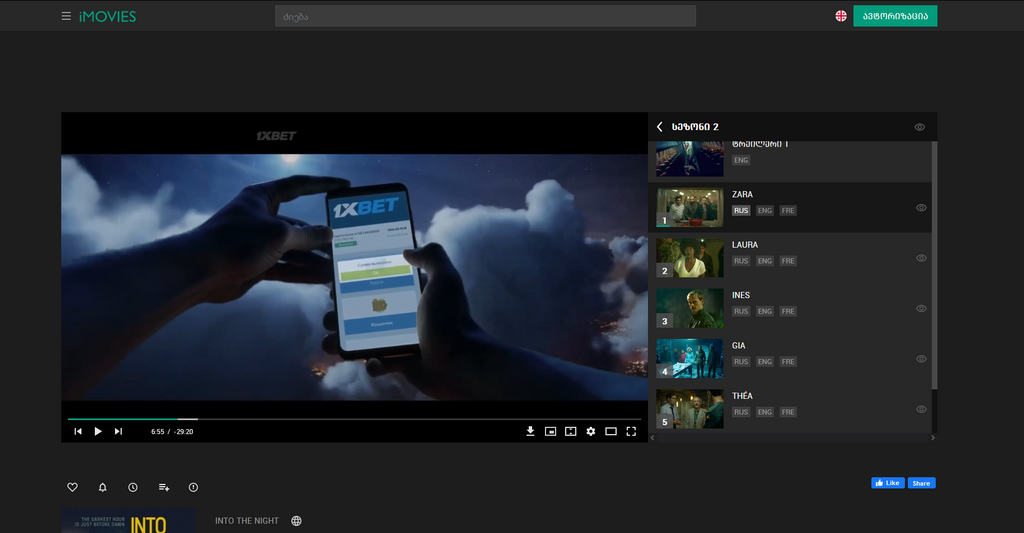Viewport: 1024px width, 533px height.
Task: Click the GIA episode title
Action: 738,345
